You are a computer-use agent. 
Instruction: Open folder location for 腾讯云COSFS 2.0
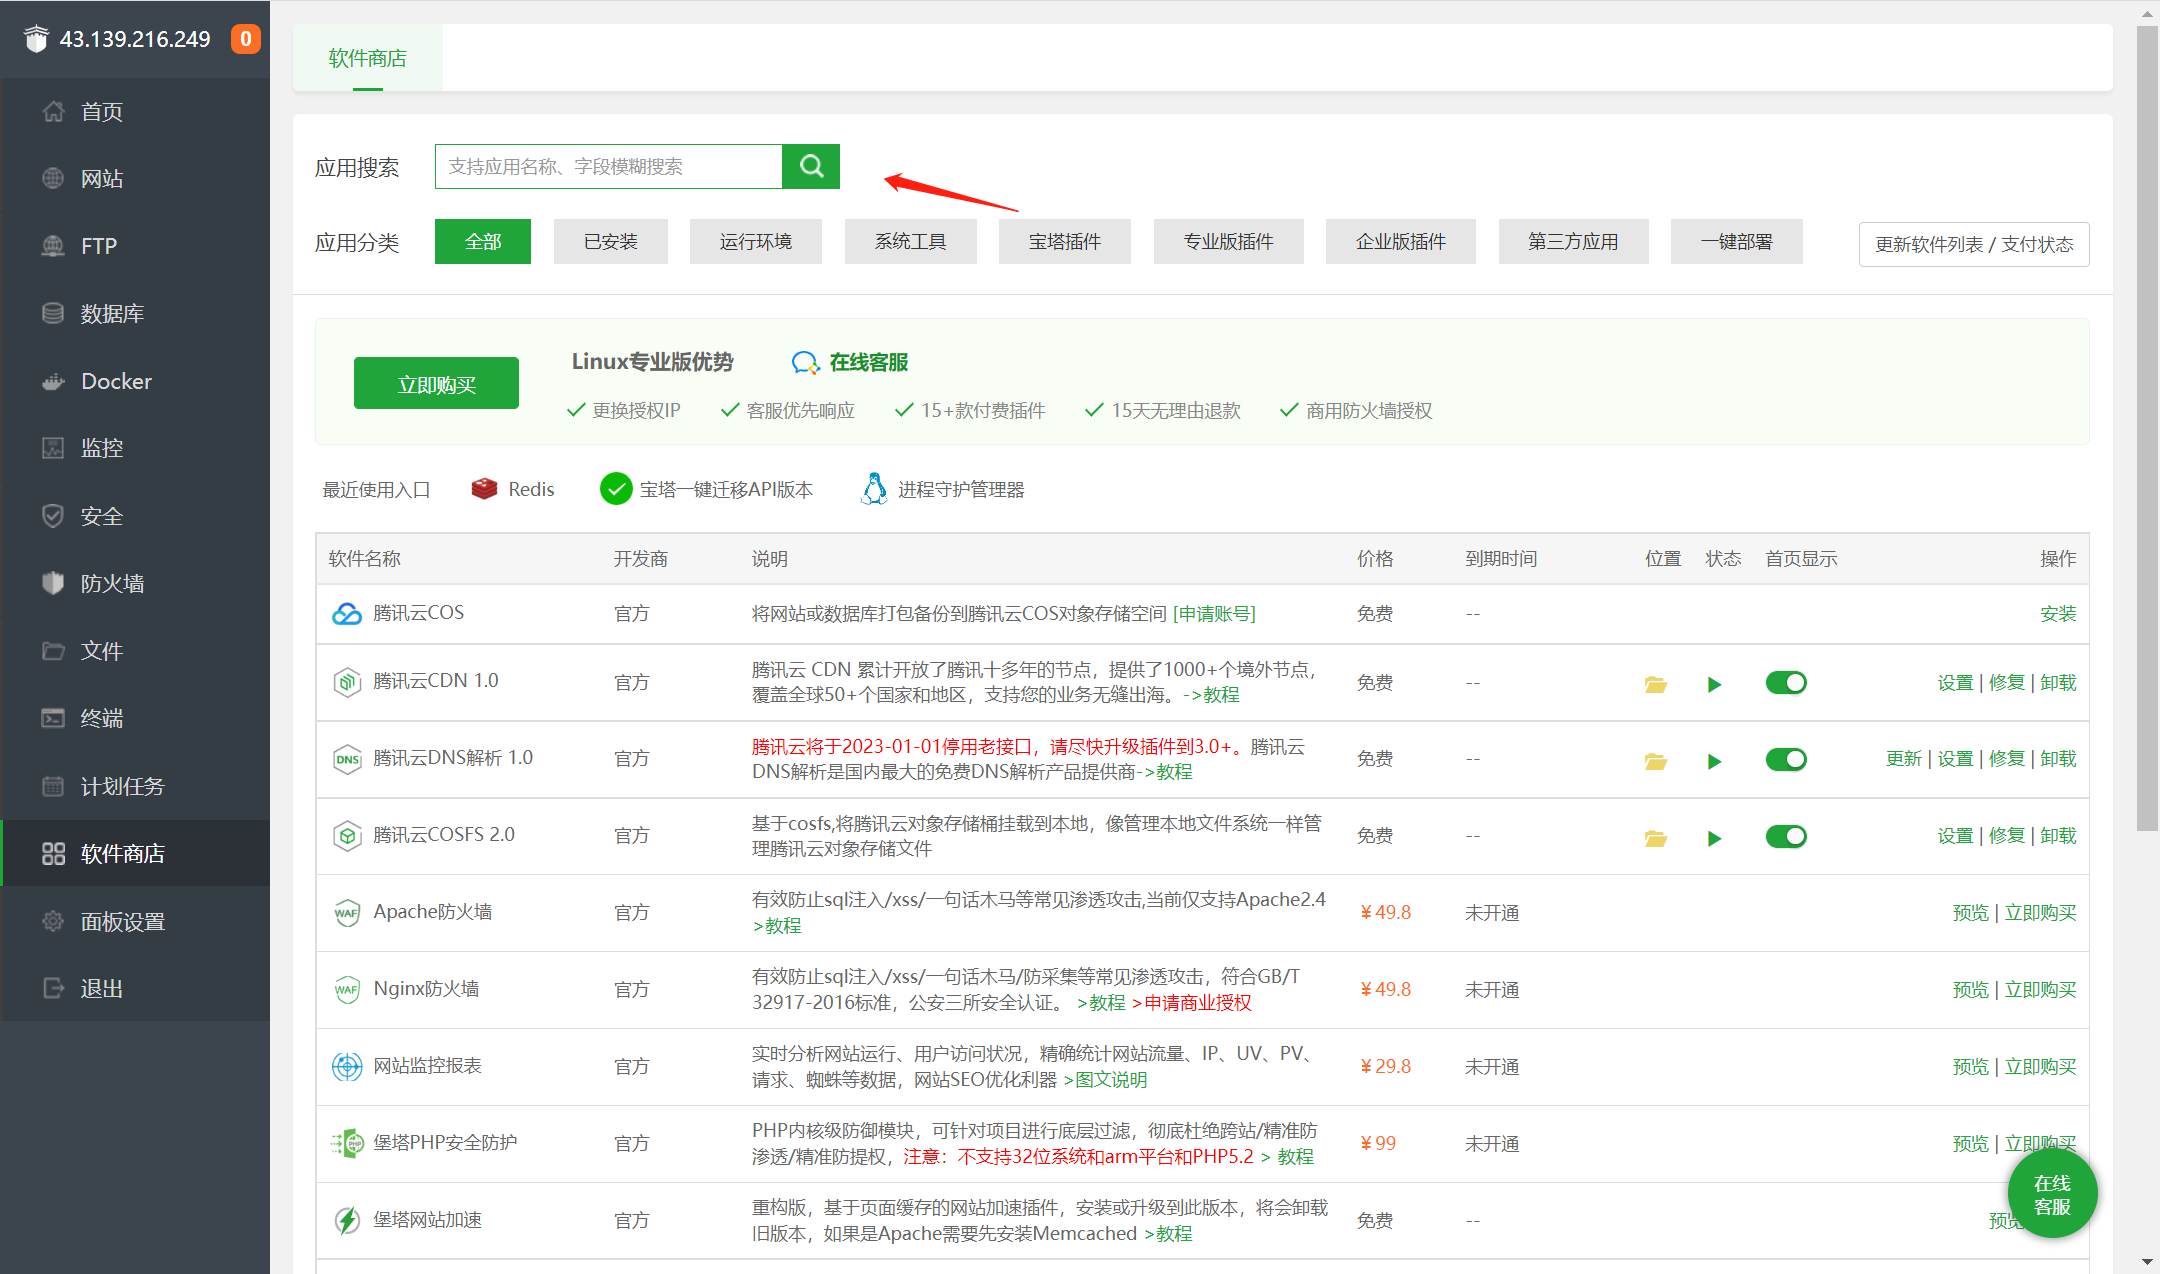(x=1655, y=838)
